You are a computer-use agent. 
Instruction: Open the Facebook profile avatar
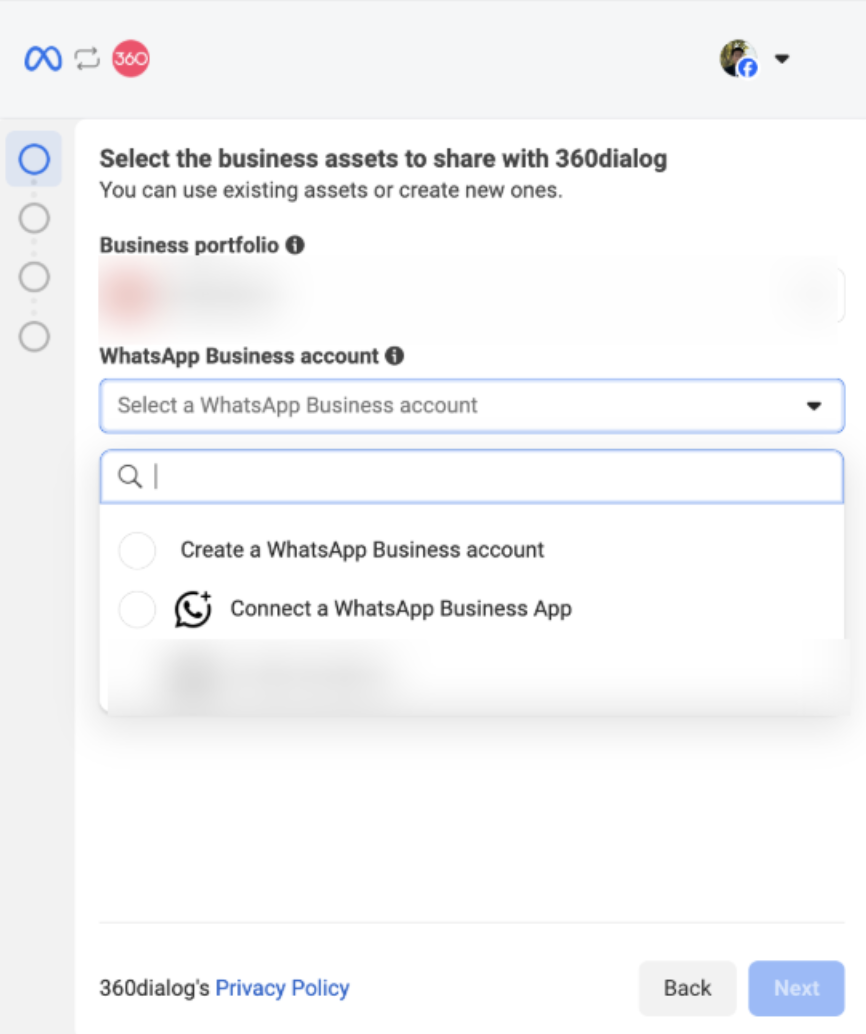click(738, 59)
